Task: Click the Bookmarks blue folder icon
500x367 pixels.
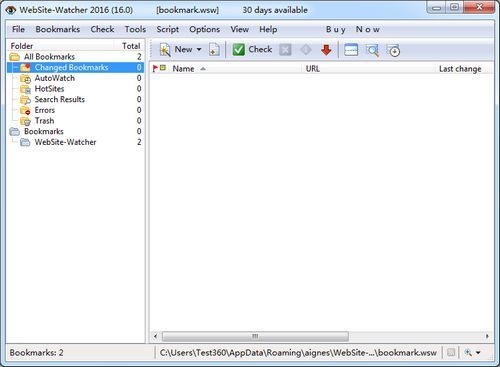Action: click(x=15, y=131)
